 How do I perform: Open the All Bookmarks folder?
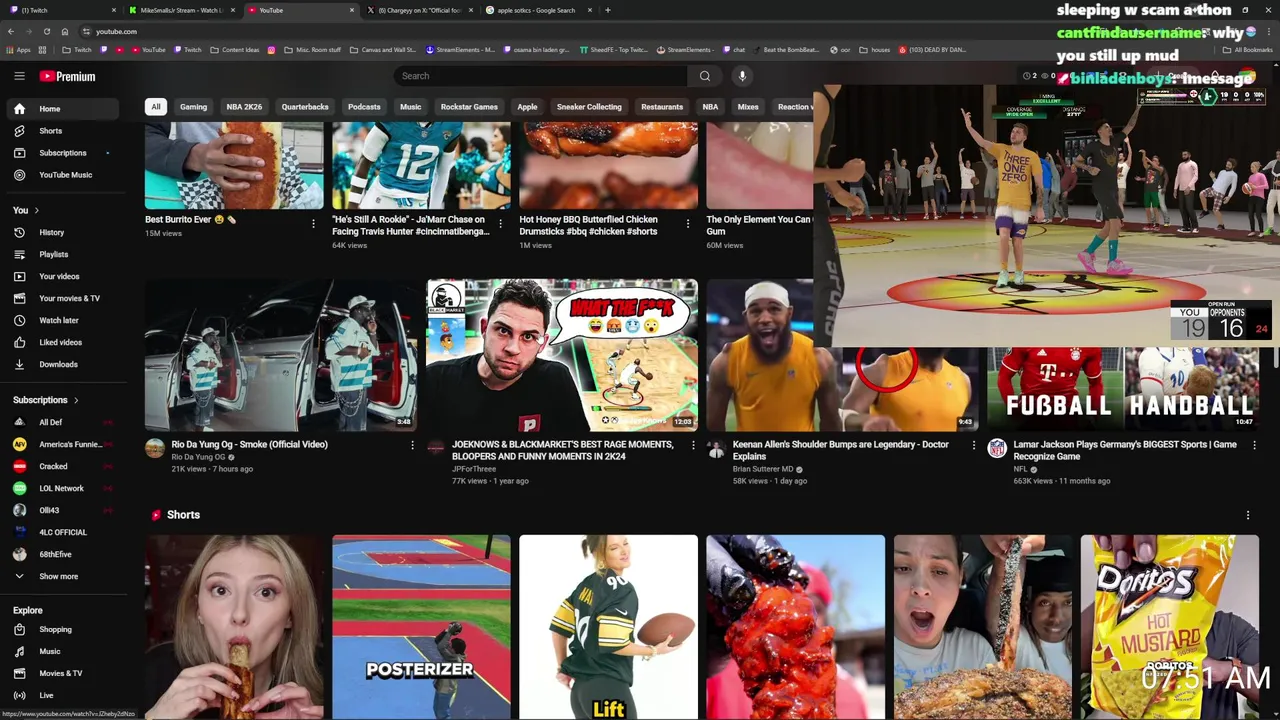pos(1248,50)
